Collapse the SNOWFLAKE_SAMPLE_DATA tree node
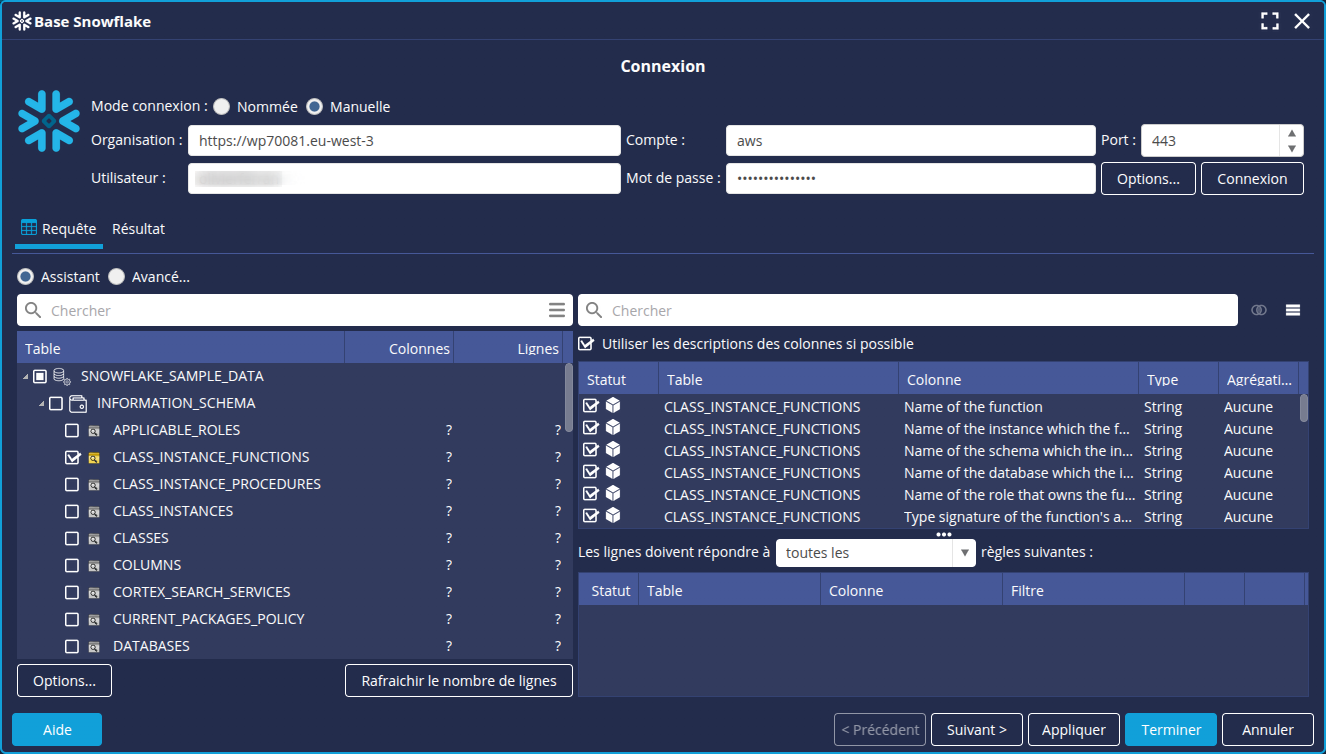Screen dimensions: 1326x754 [25, 377]
